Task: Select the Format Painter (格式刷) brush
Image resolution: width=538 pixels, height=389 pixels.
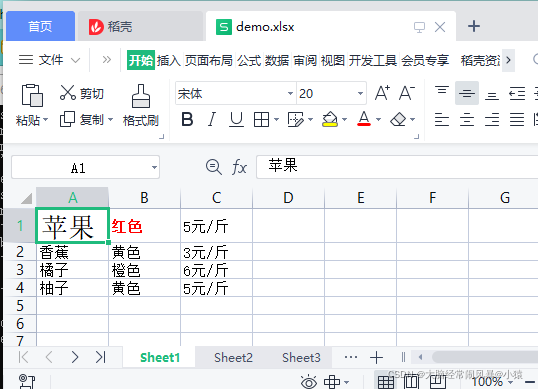Action: click(141, 96)
